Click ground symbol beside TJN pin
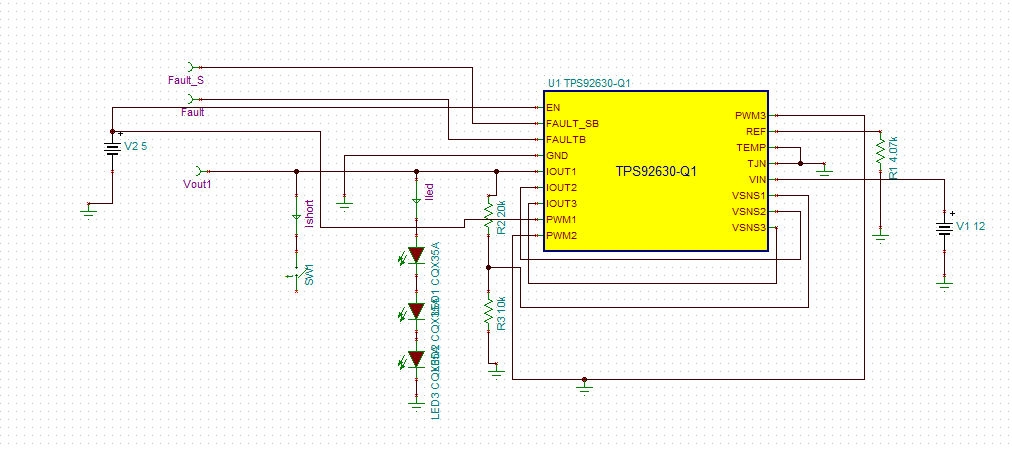 point(823,170)
